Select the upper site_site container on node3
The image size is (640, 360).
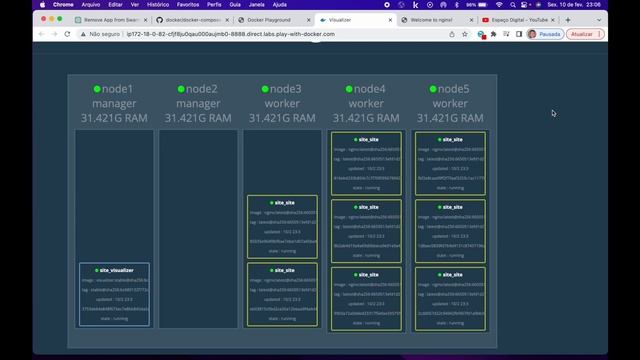(x=282, y=227)
